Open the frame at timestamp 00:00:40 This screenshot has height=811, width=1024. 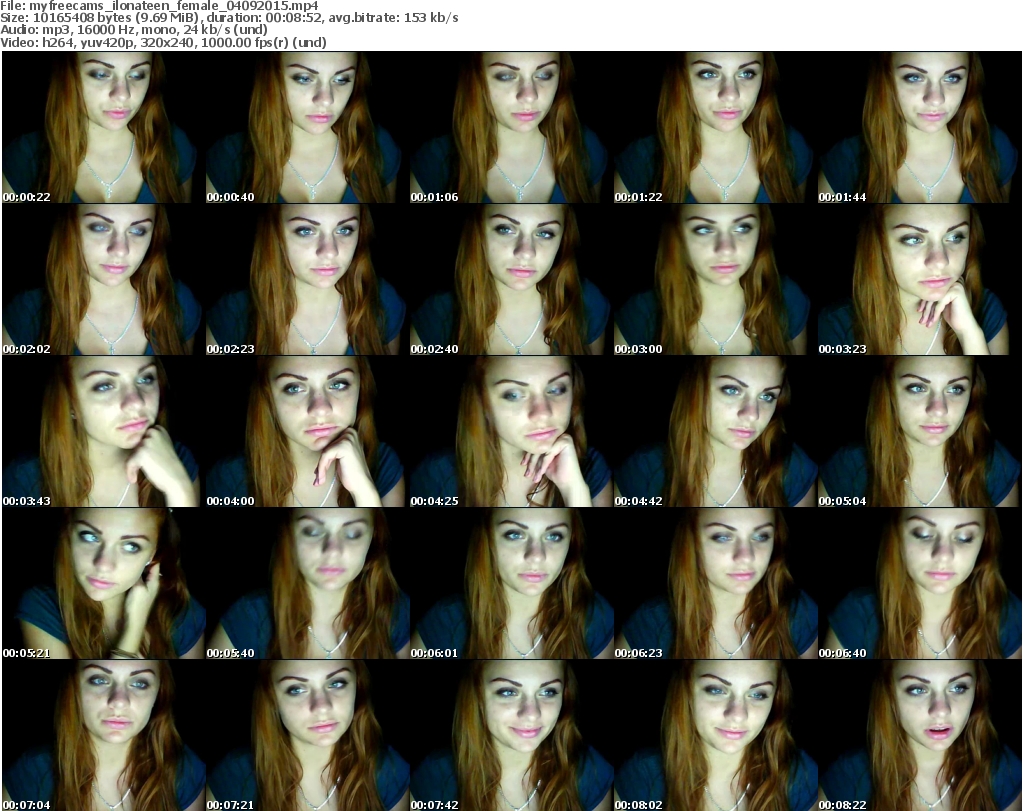click(x=308, y=127)
